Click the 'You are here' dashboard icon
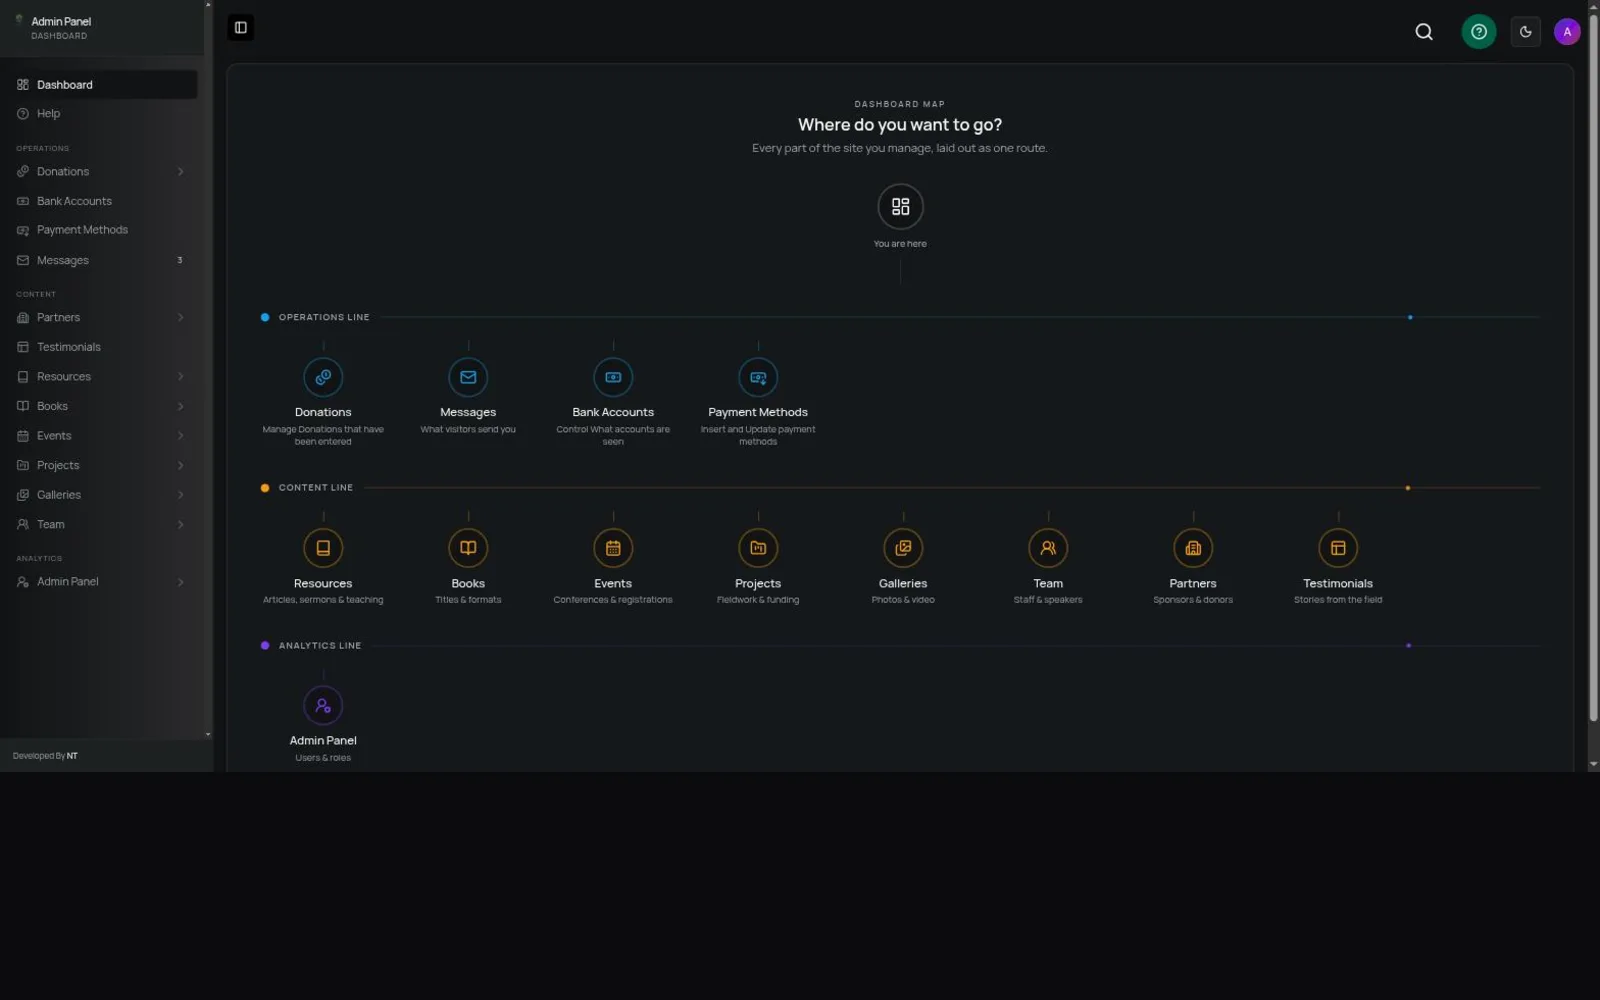Screen dimensions: 1600x1000 click(x=900, y=207)
